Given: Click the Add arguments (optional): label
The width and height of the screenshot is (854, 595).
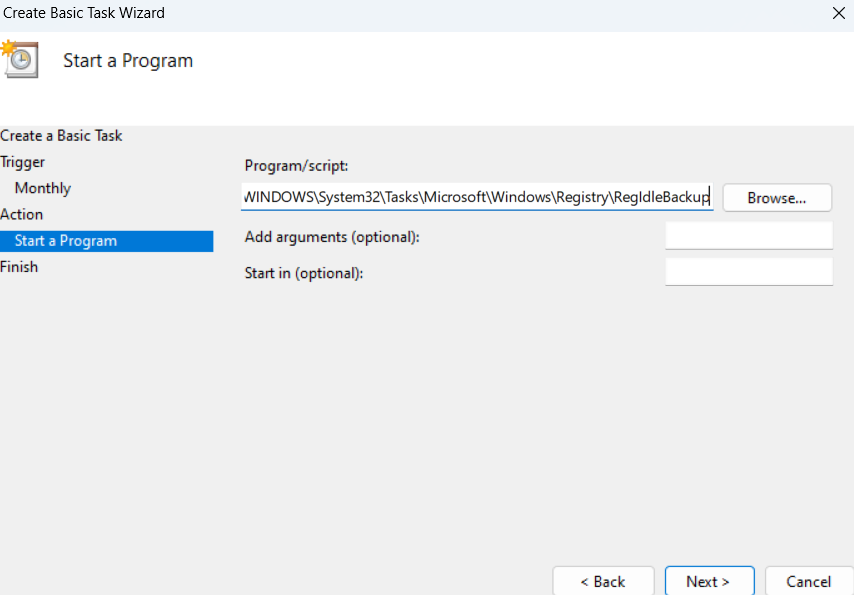Looking at the screenshot, I should click(x=332, y=237).
